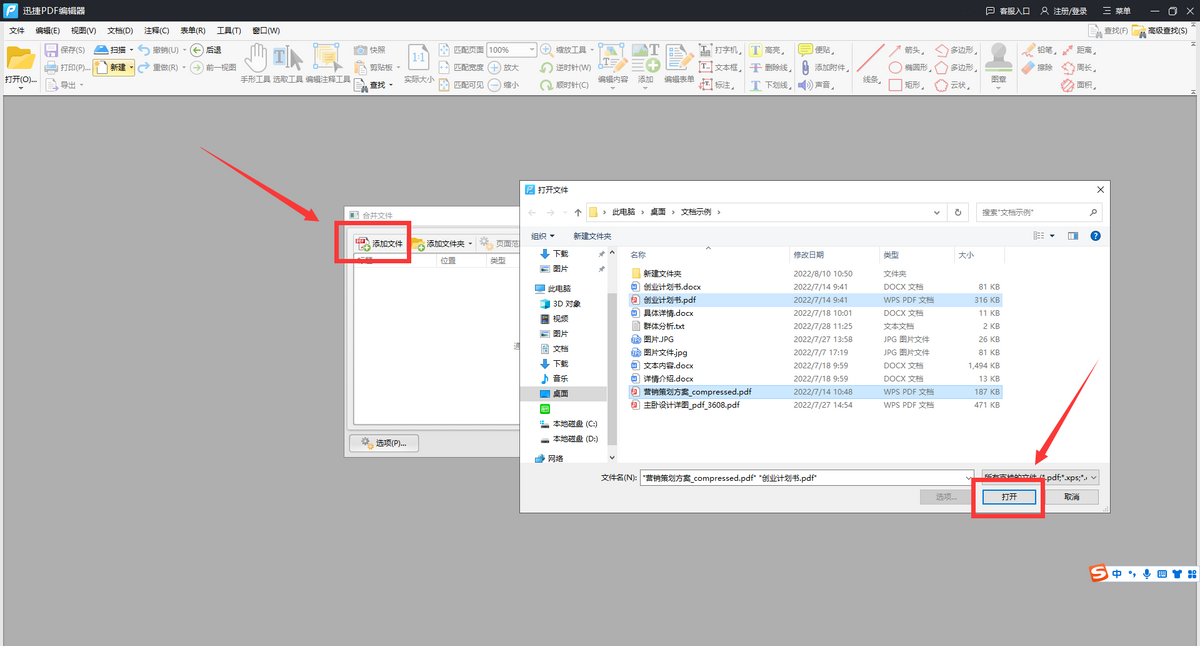Click 匹配页面 fit page icon
This screenshot has height=646, width=1200.
(445, 49)
